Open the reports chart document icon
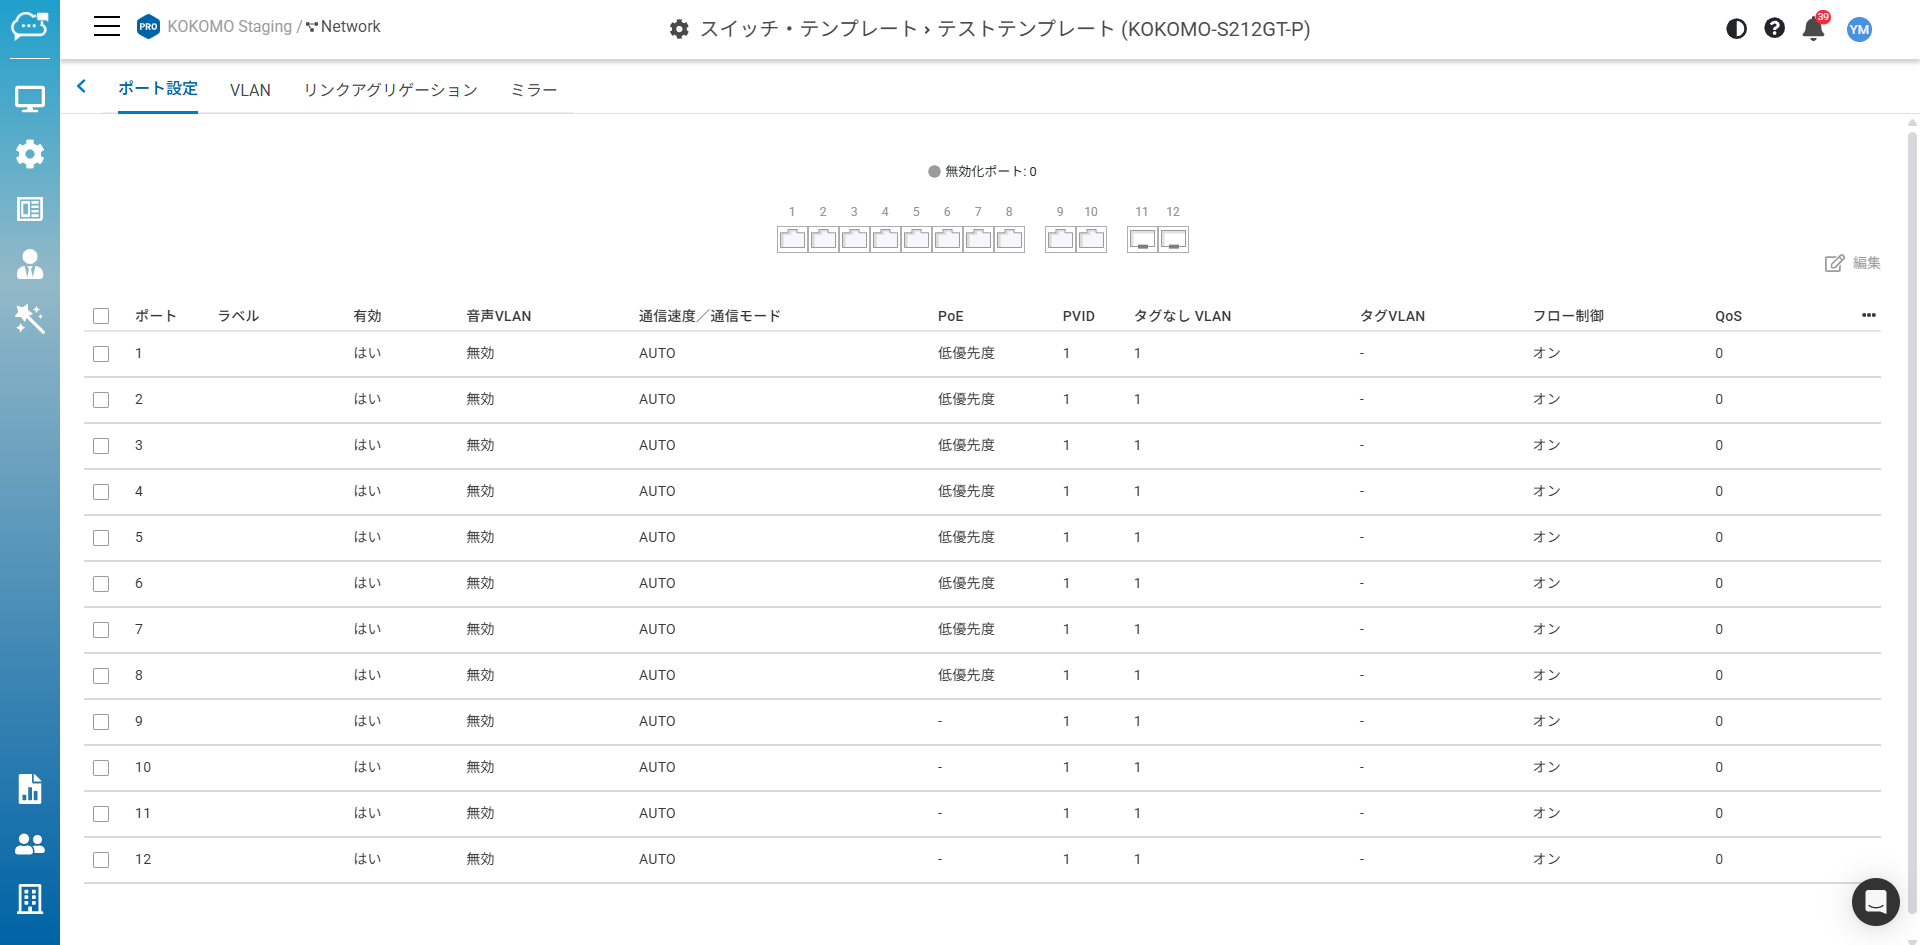The image size is (1920, 945). [x=30, y=789]
